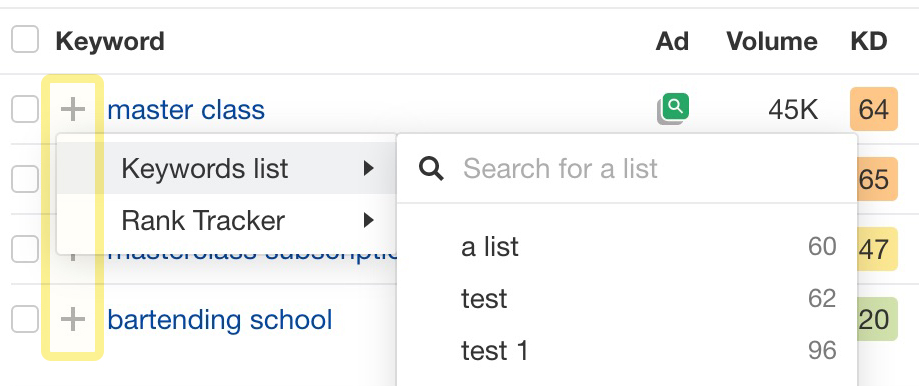The width and height of the screenshot is (919, 386).
Task: Click the KD 47 badge
Action: 873,249
